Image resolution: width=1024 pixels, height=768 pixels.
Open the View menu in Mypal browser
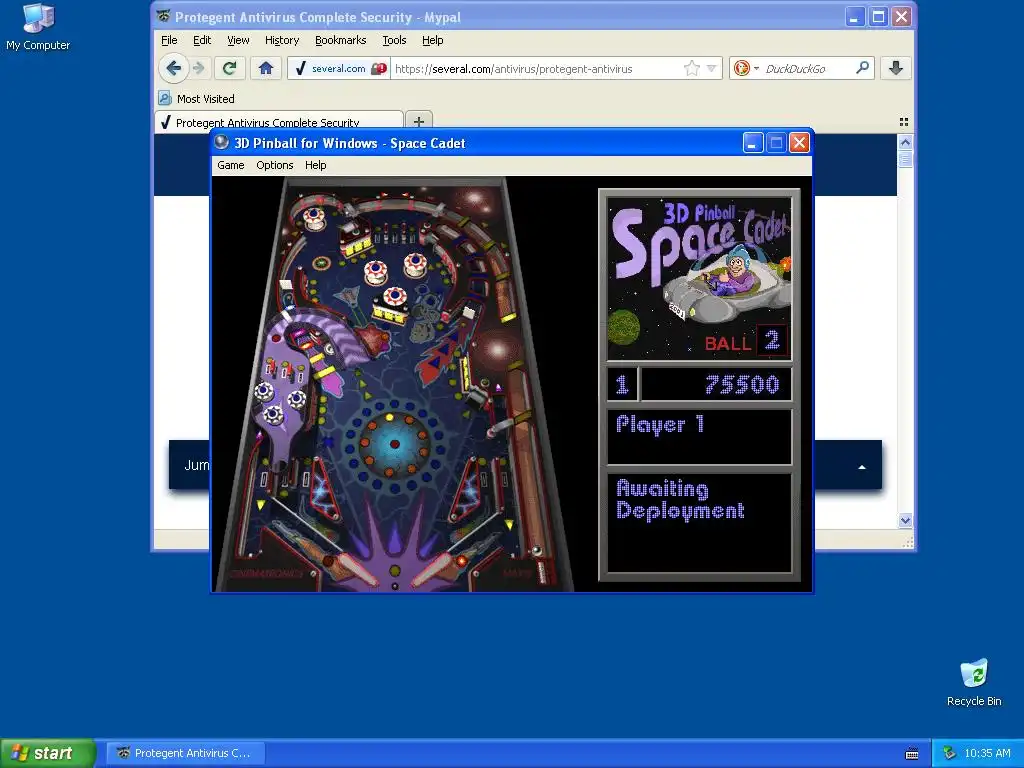(x=238, y=40)
